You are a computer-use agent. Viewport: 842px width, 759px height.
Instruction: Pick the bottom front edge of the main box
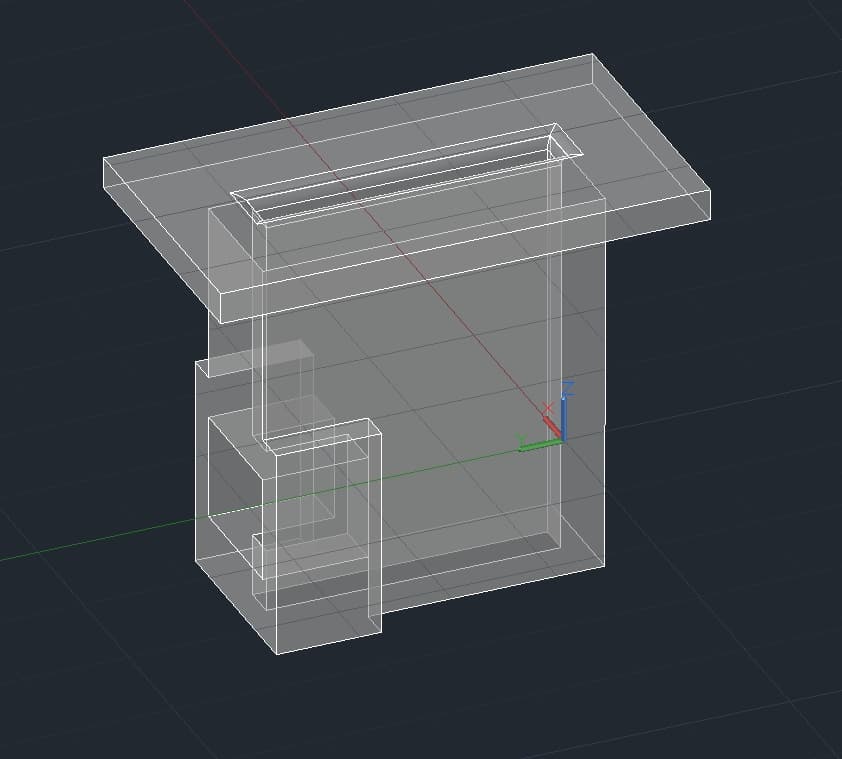pyautogui.click(x=493, y=589)
